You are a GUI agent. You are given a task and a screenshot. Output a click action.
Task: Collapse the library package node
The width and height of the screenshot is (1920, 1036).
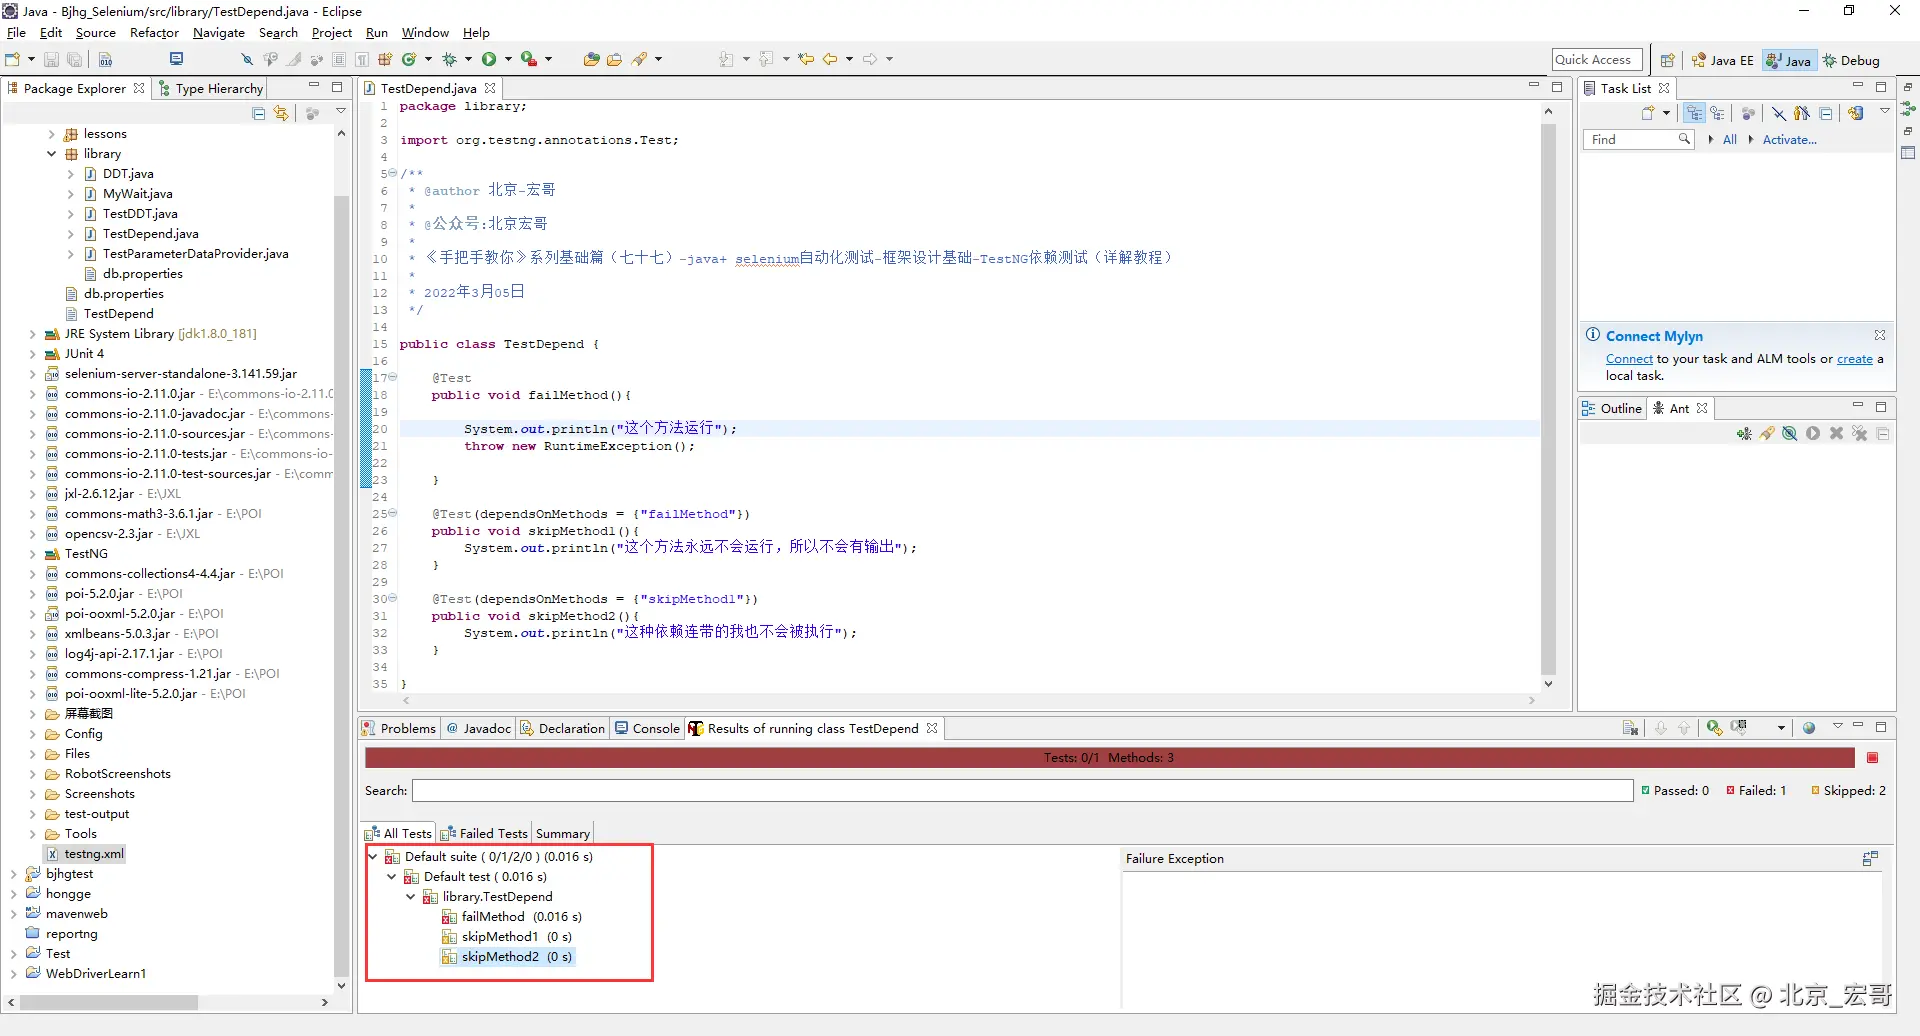click(x=52, y=154)
